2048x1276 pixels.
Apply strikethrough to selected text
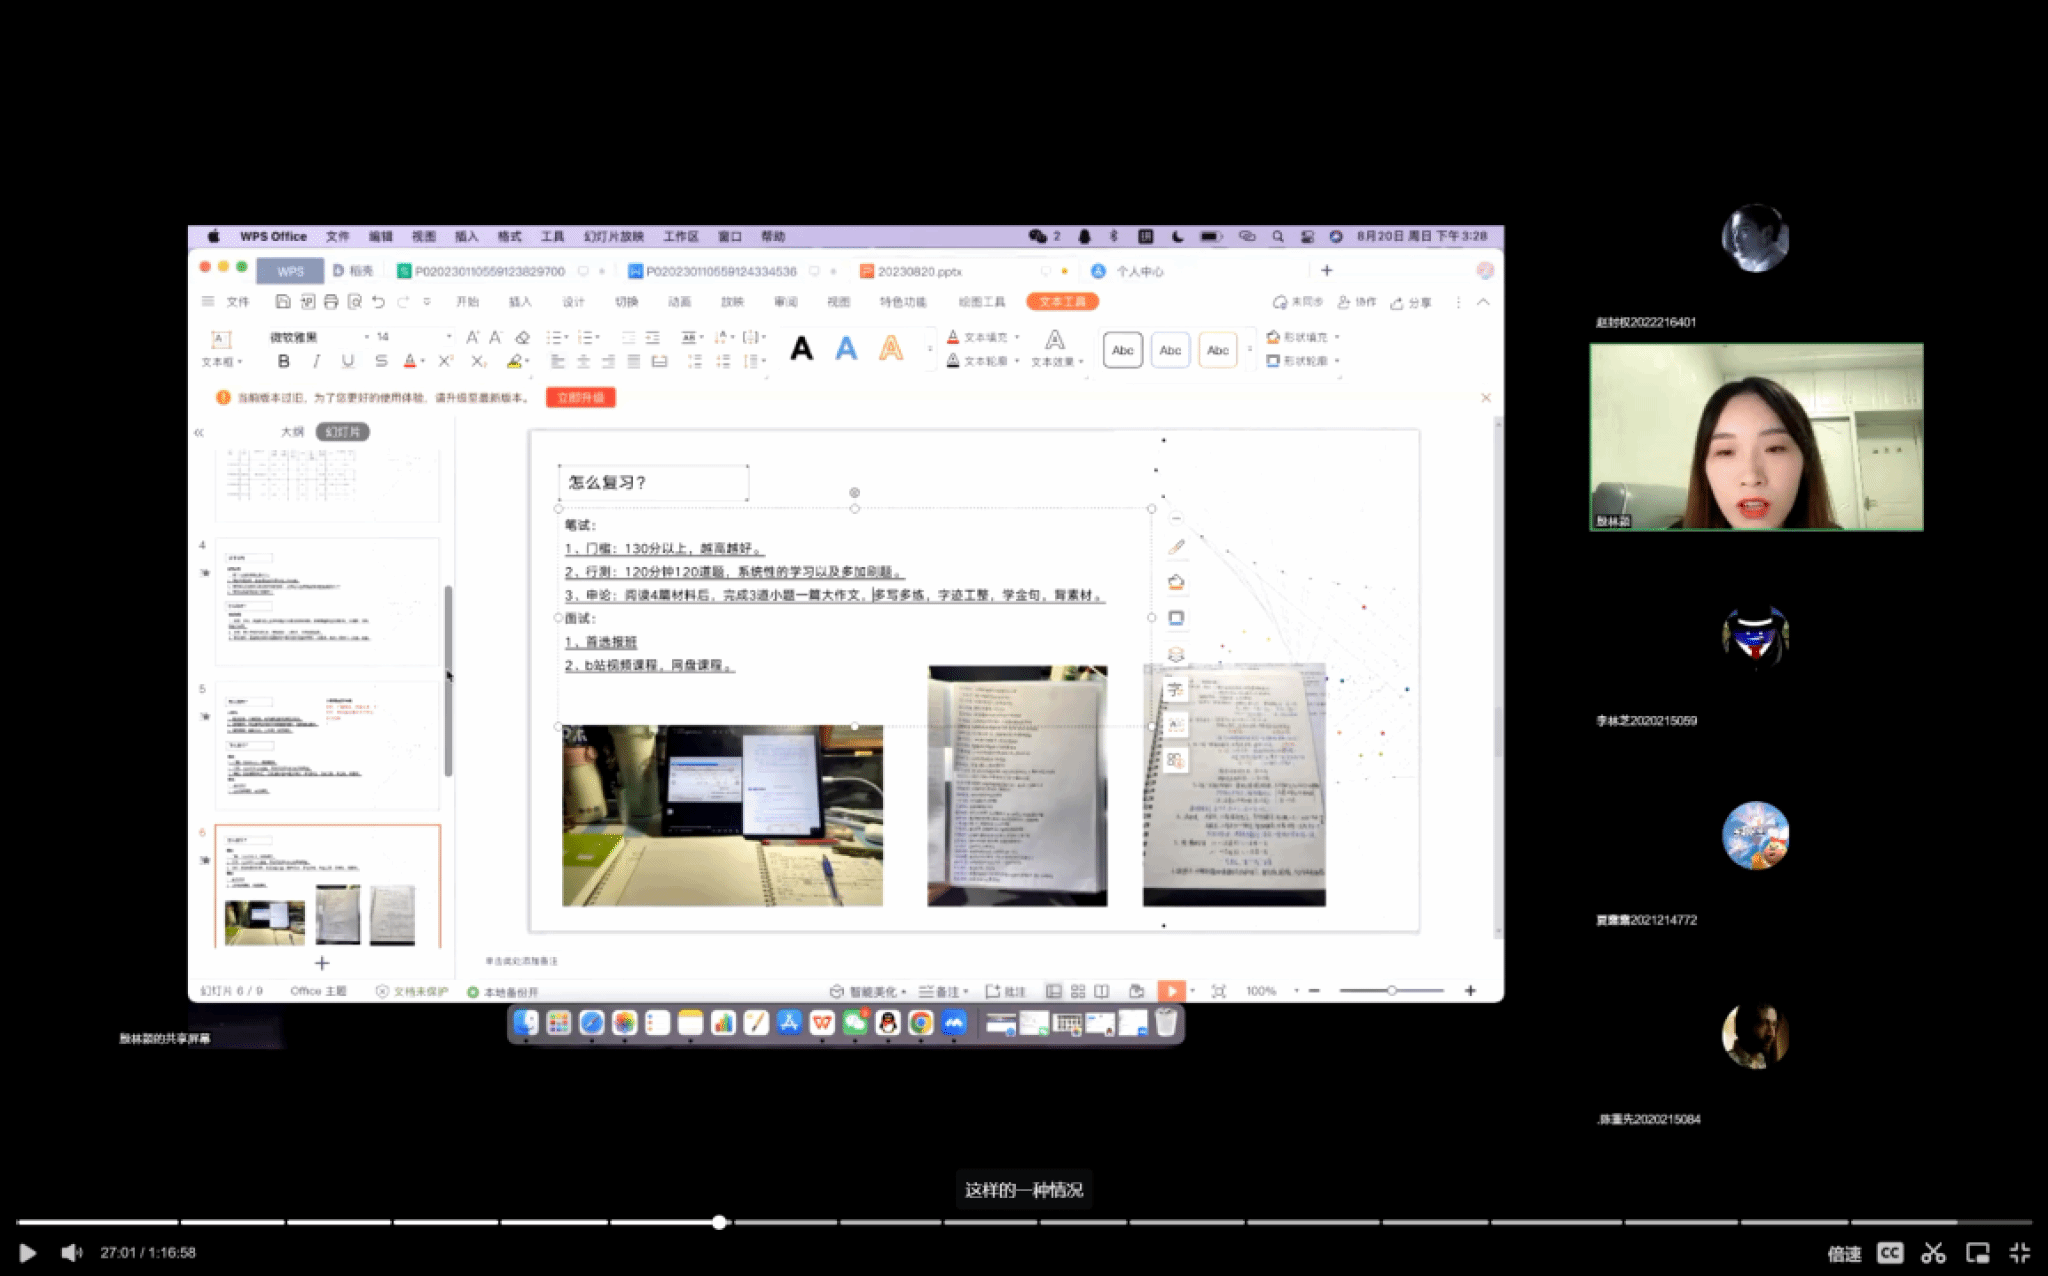[380, 361]
